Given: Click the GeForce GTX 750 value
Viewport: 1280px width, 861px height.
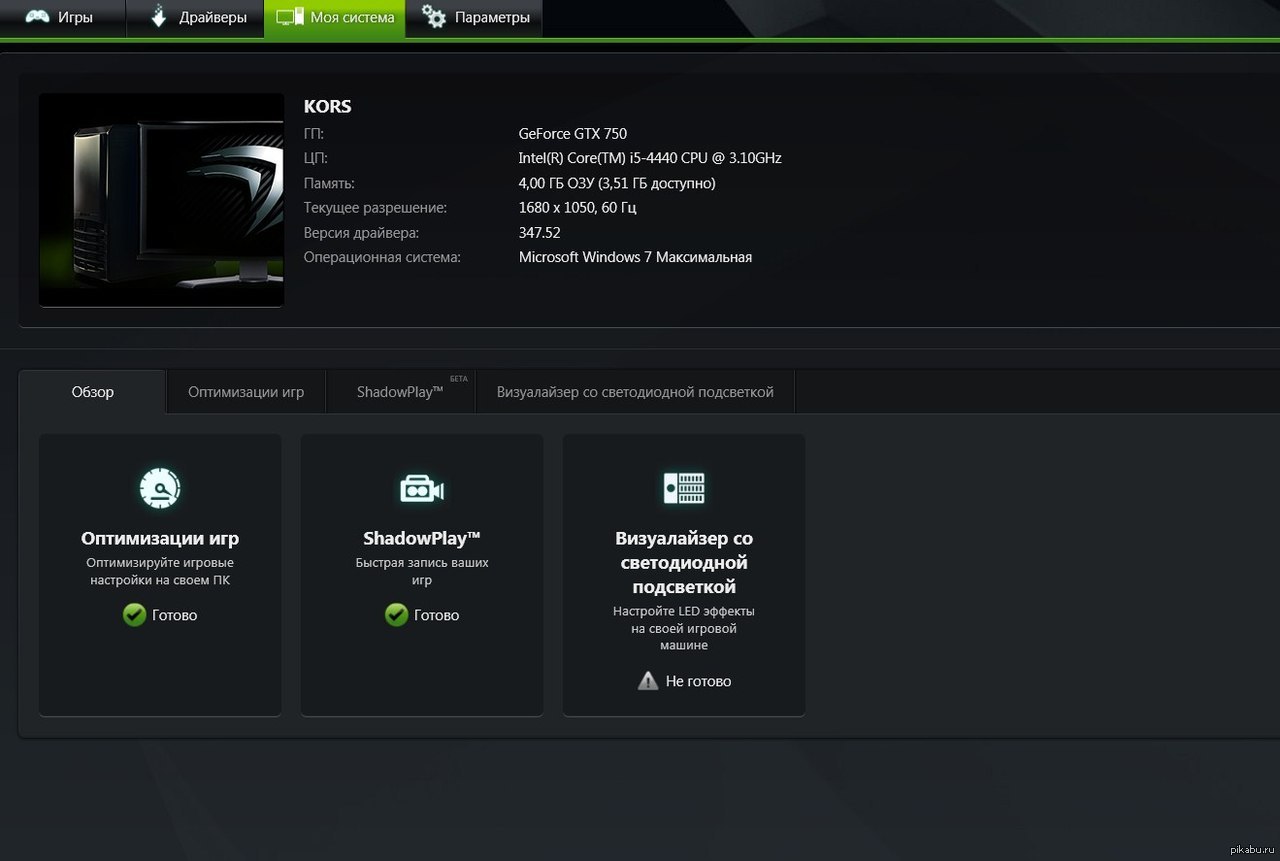Looking at the screenshot, I should point(573,134).
